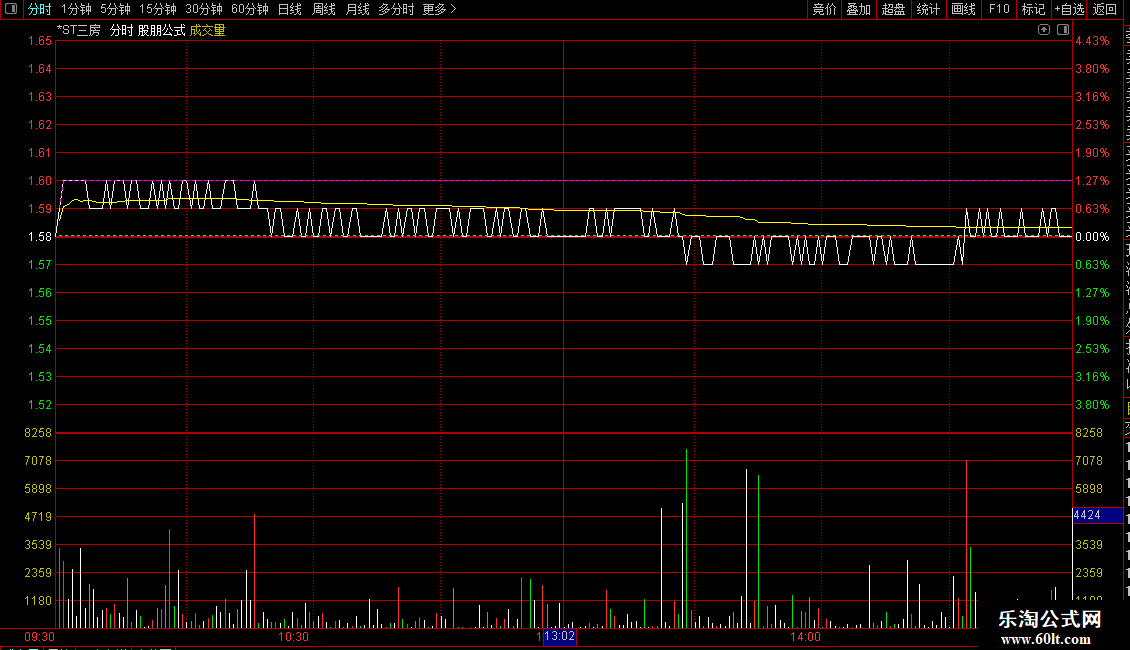Click the 返回 back button
This screenshot has width=1130, height=650.
[x=1105, y=9]
